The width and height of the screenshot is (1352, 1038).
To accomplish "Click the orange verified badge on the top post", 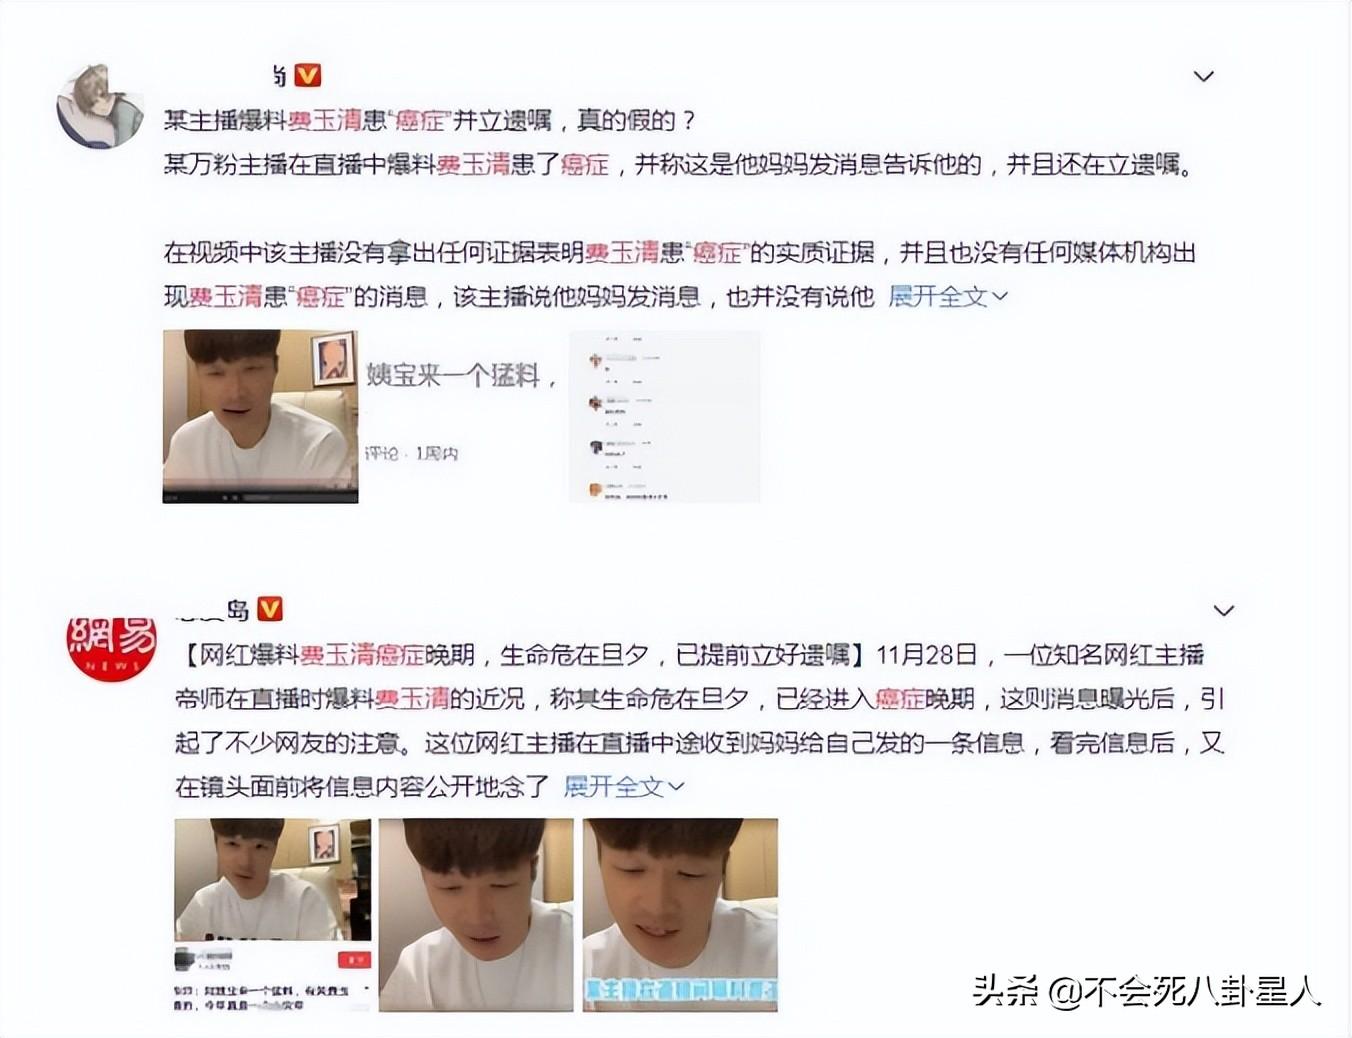I will coord(308,76).
